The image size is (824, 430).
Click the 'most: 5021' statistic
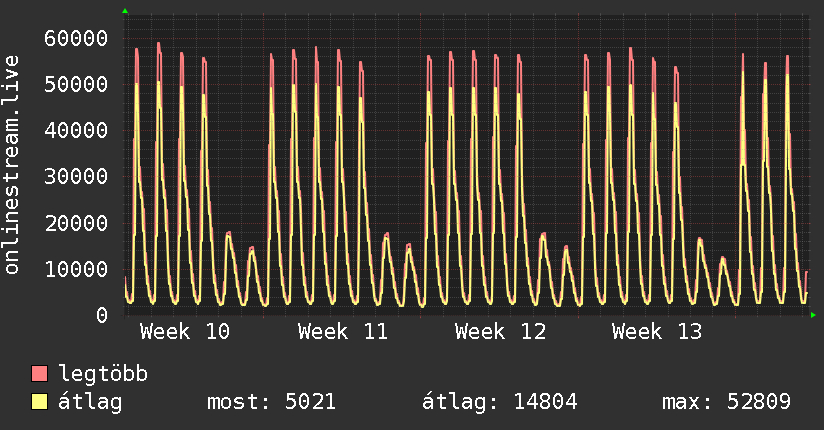tap(271, 403)
